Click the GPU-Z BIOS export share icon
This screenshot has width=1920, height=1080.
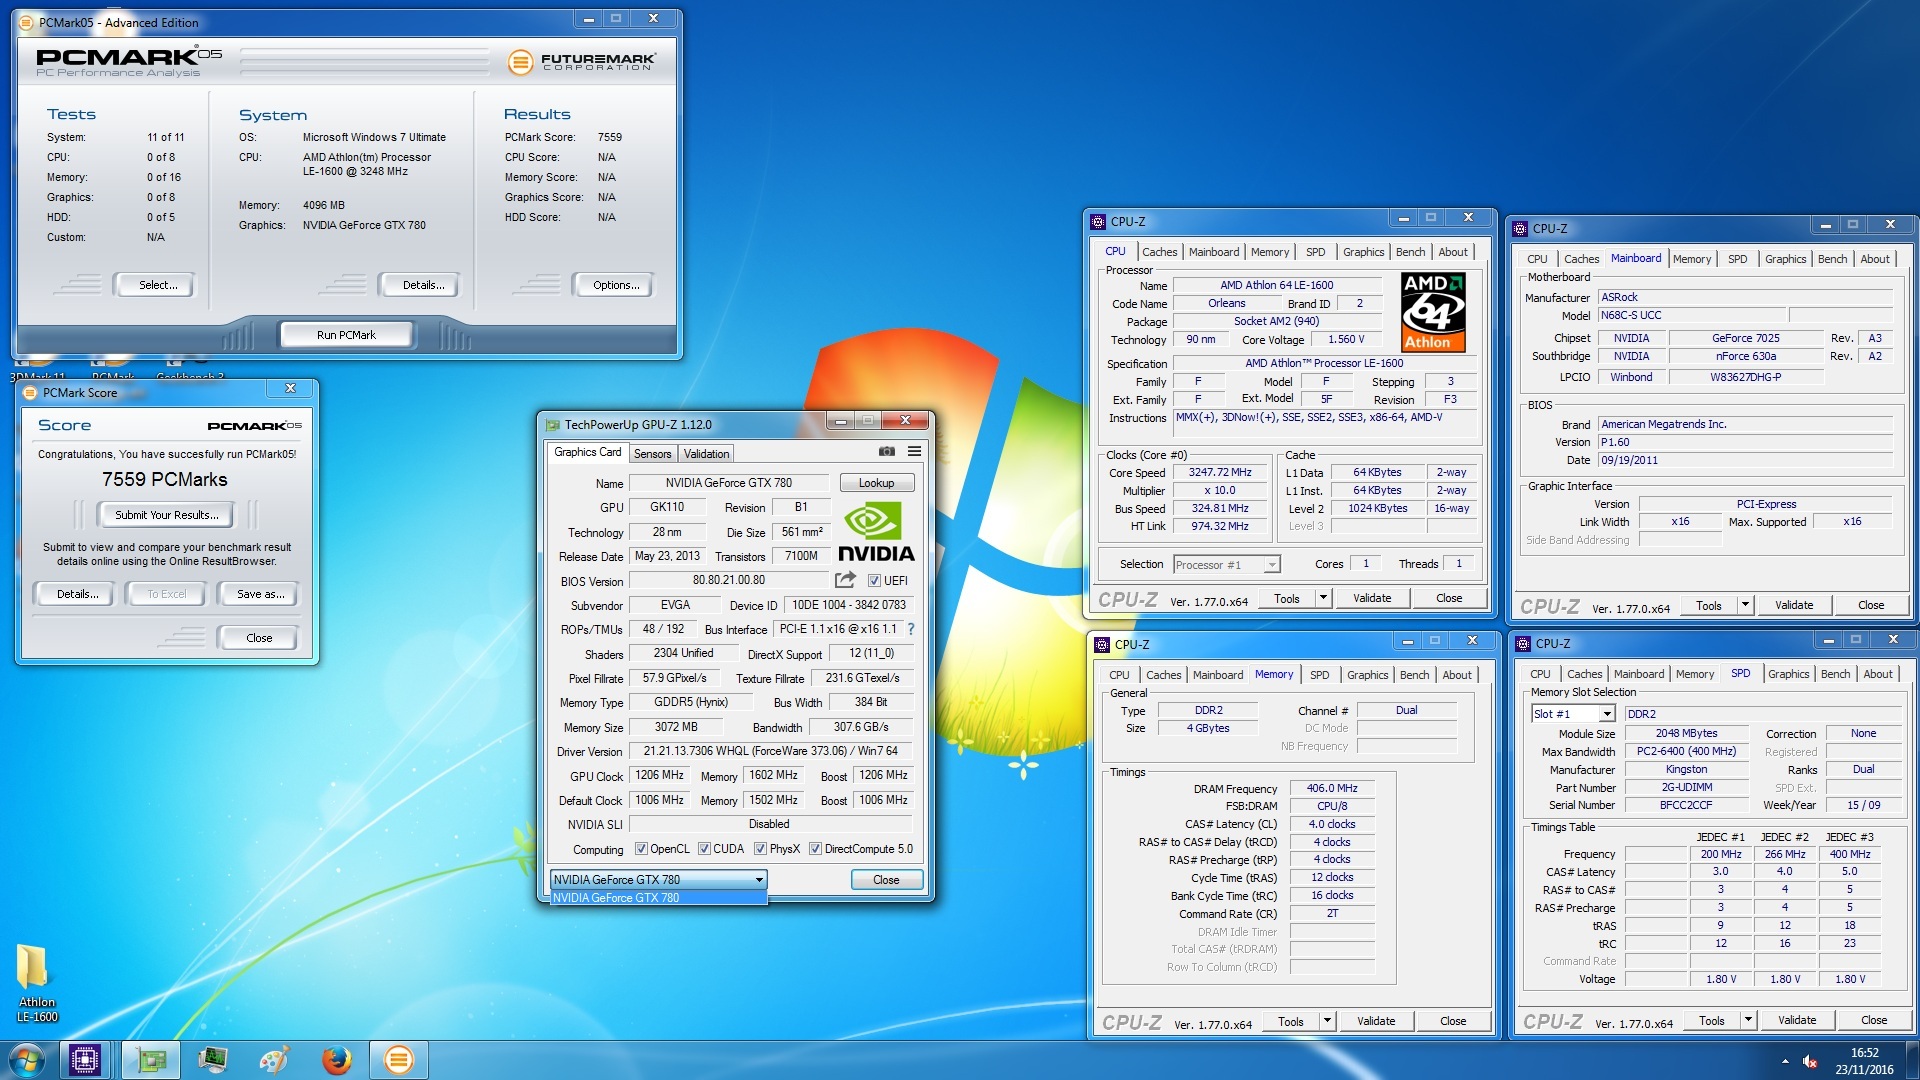point(845,580)
